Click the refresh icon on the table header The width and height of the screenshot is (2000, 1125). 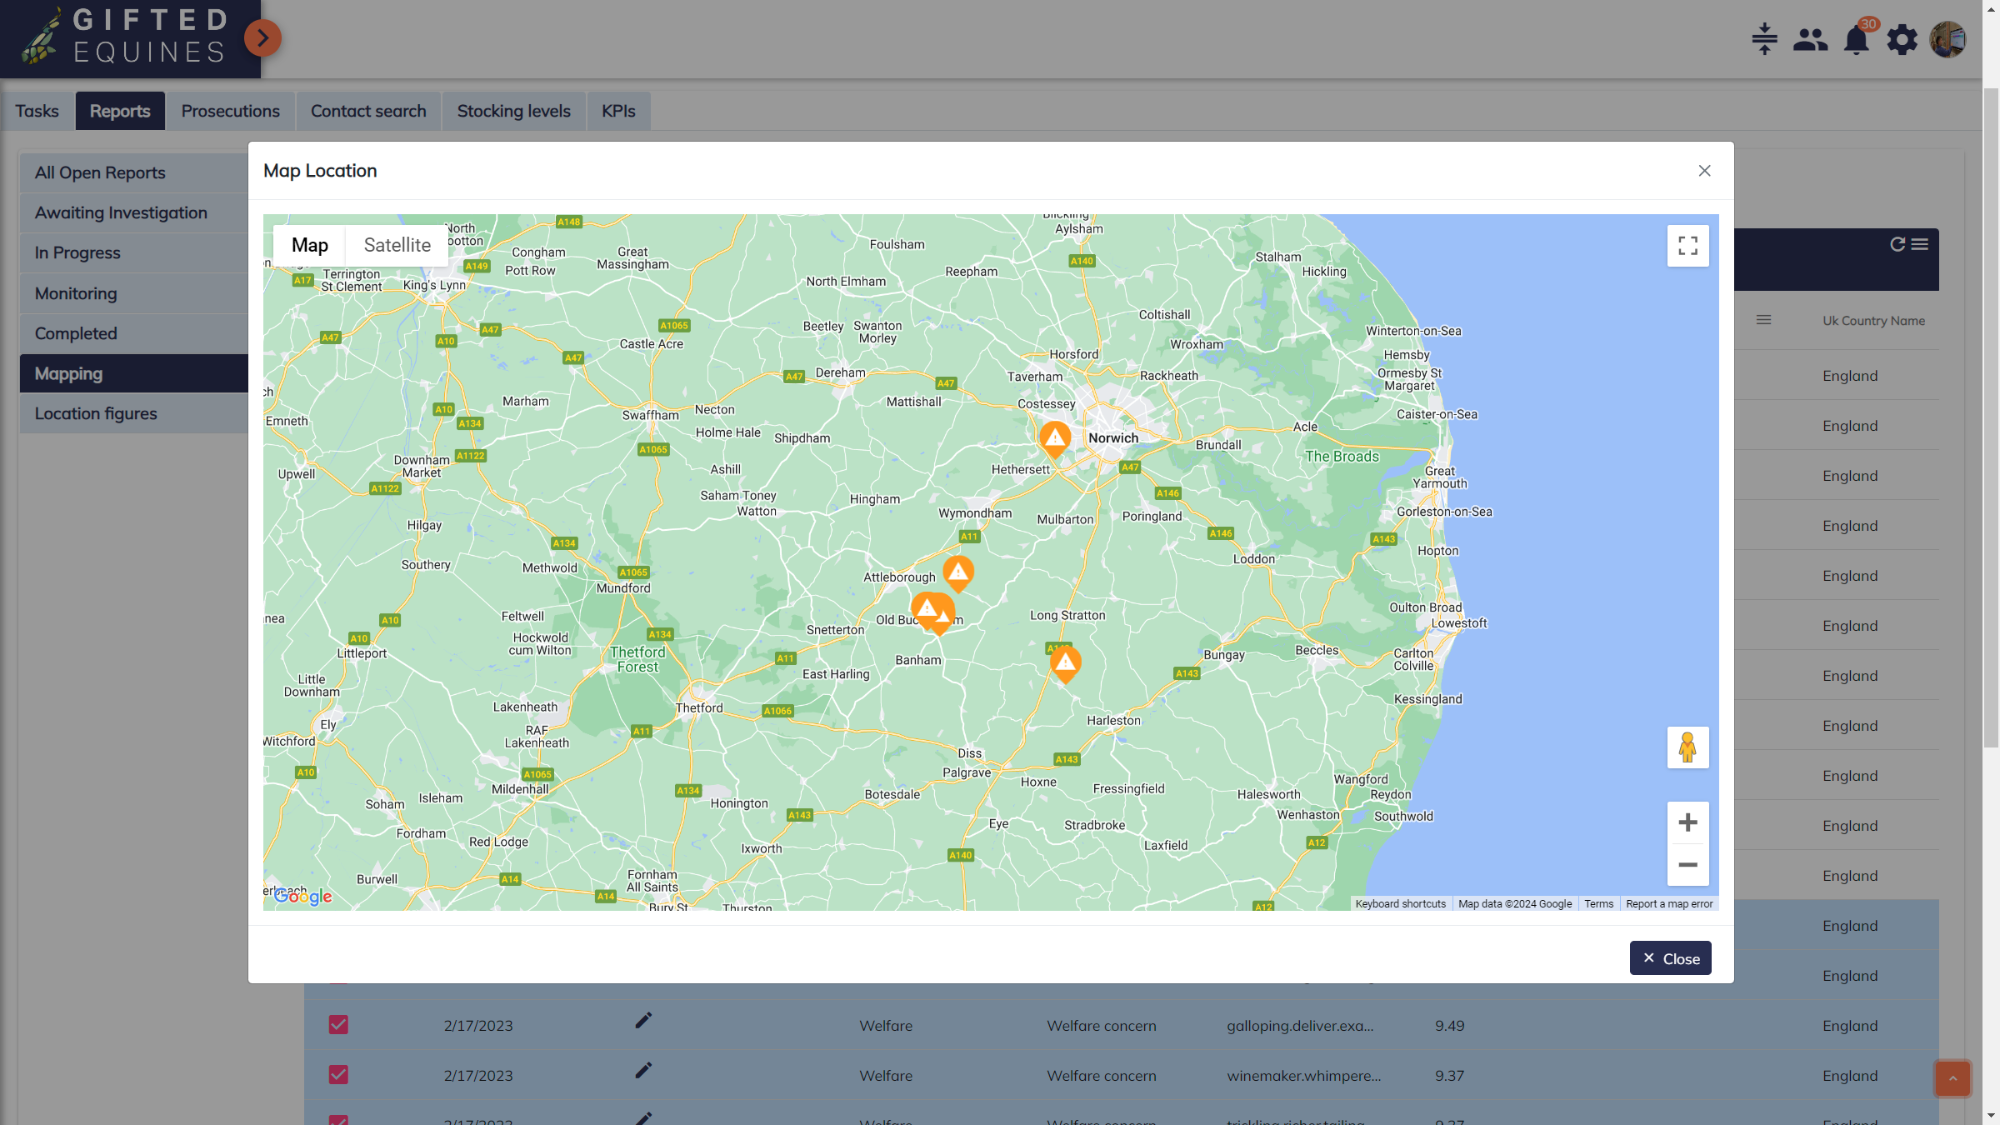1897,244
